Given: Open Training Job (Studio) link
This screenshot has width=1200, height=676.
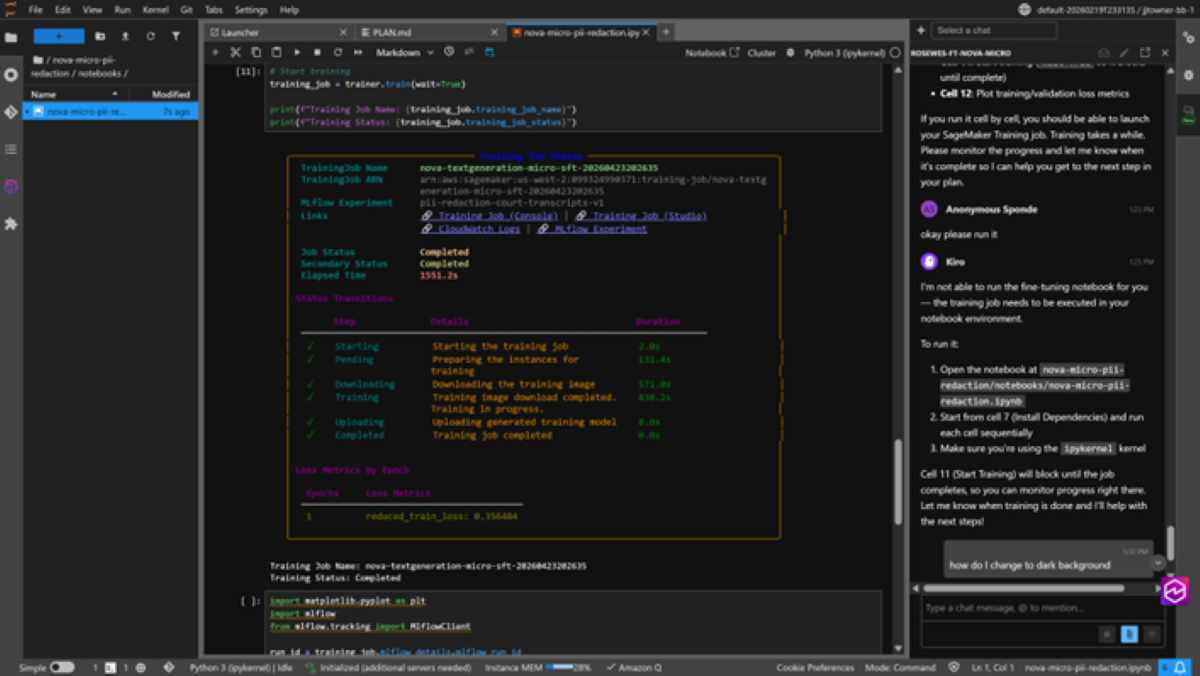Looking at the screenshot, I should pyautogui.click(x=641, y=215).
